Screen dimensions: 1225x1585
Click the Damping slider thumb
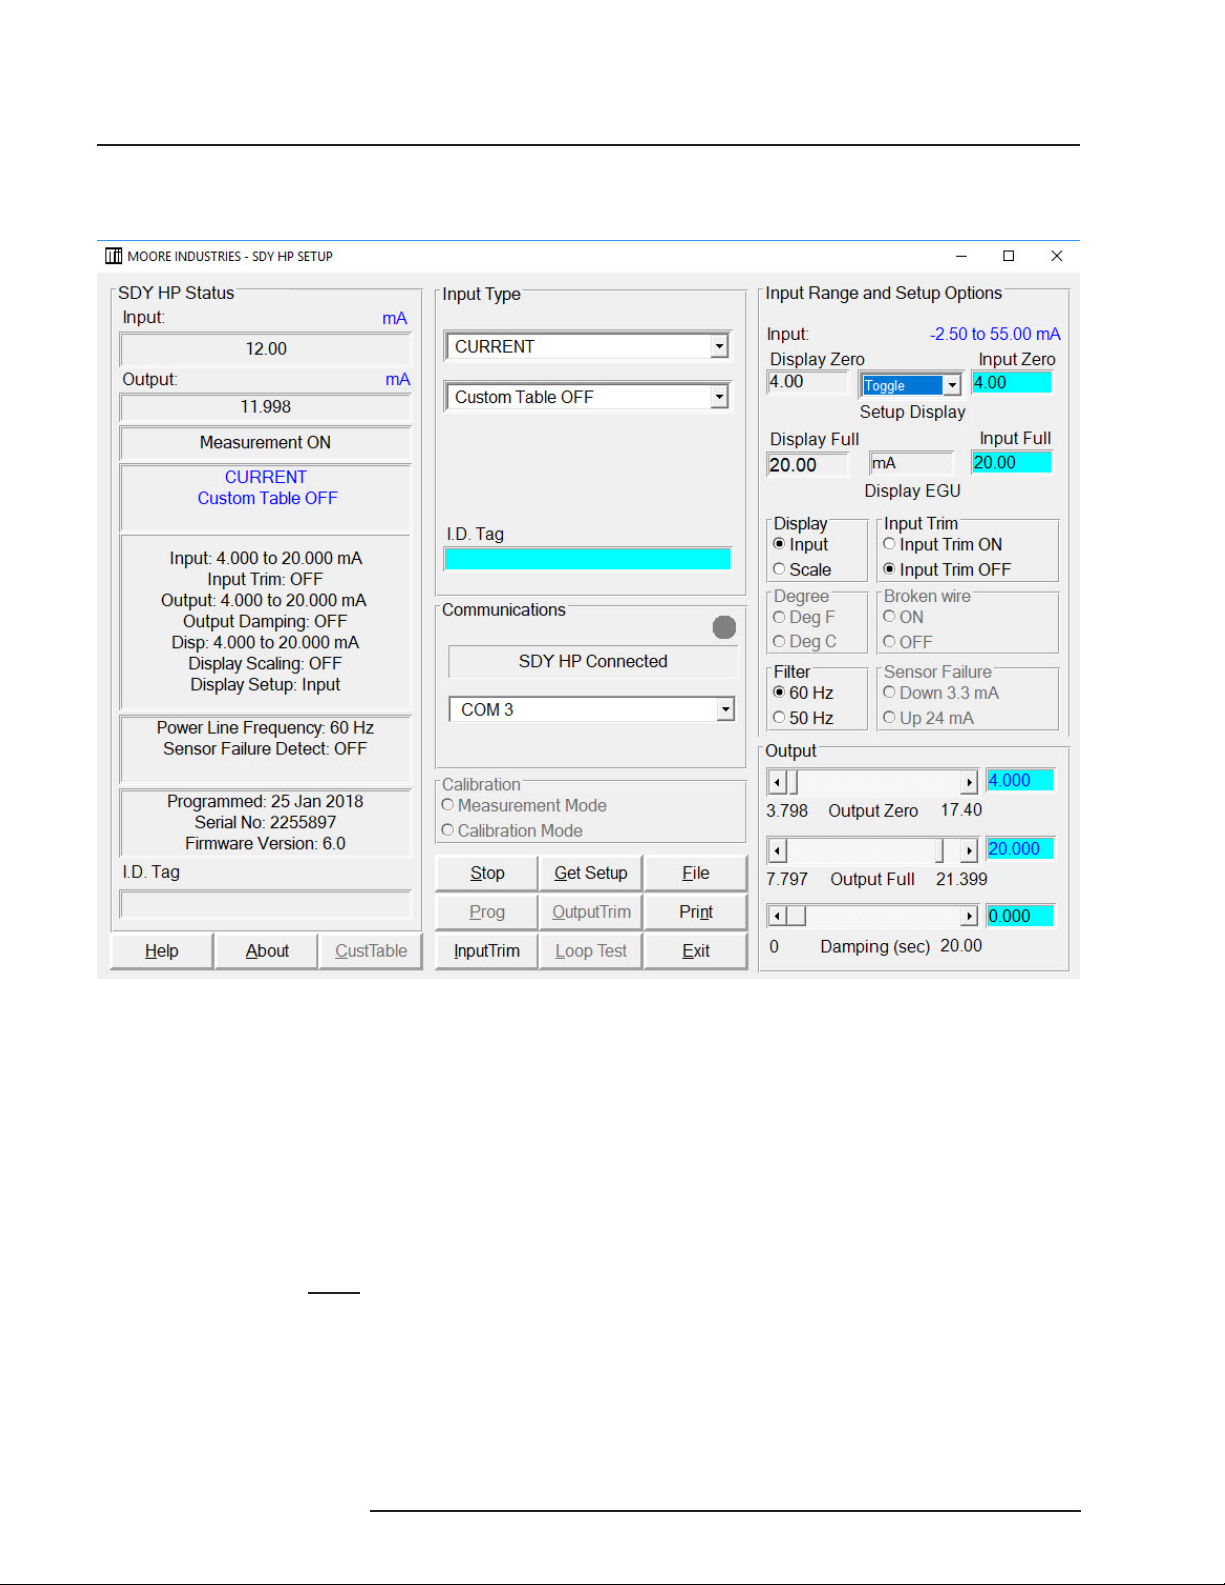click(x=796, y=916)
